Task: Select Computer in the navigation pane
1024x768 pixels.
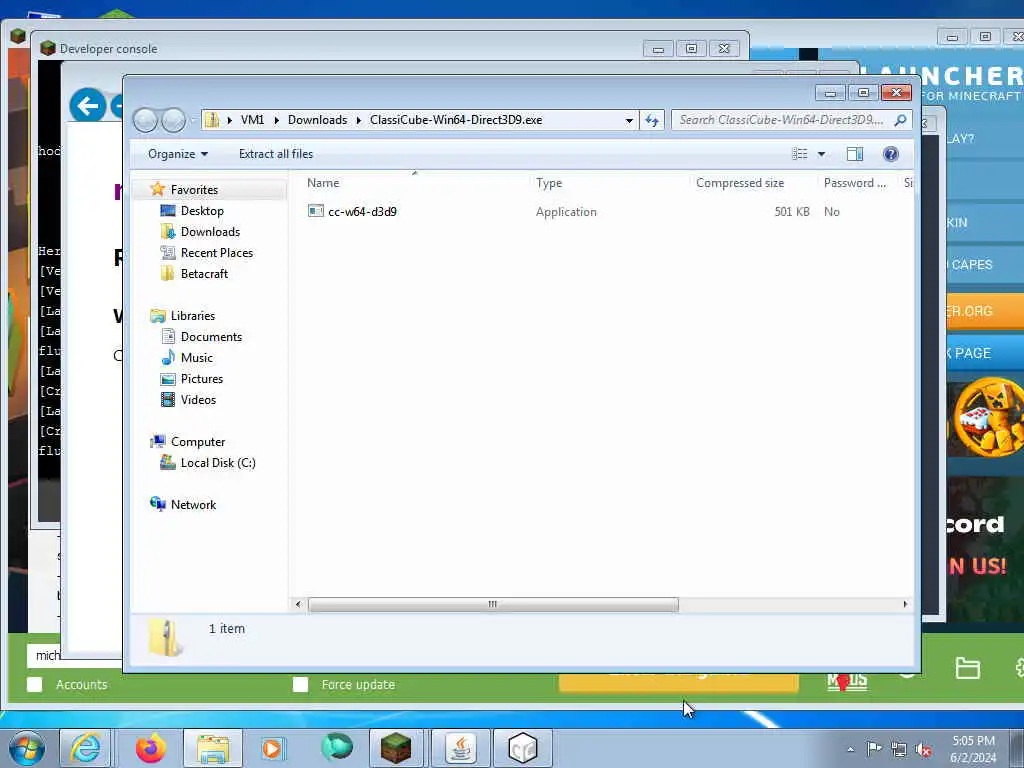Action: click(197, 441)
